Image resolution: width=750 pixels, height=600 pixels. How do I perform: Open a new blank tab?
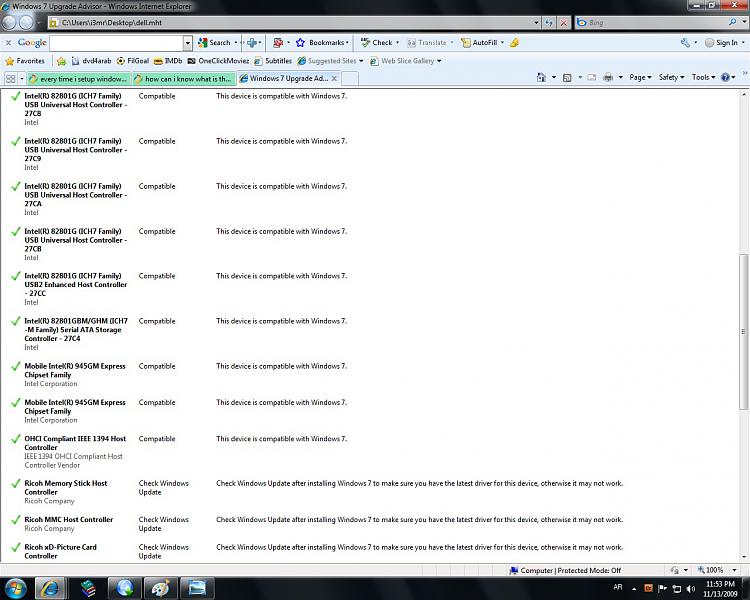[350, 78]
